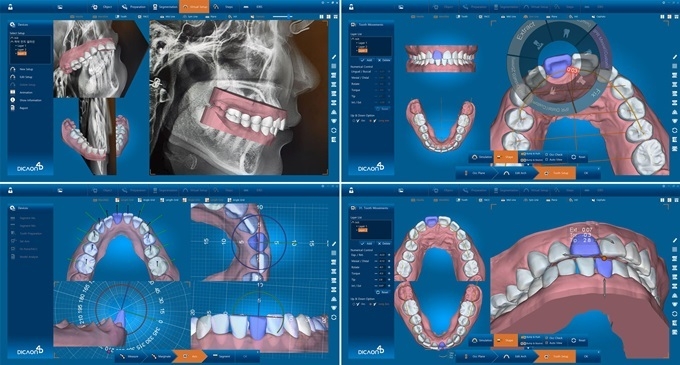Collapse the top setup tree node
Viewport: 680px width, 365px height.
[11, 38]
